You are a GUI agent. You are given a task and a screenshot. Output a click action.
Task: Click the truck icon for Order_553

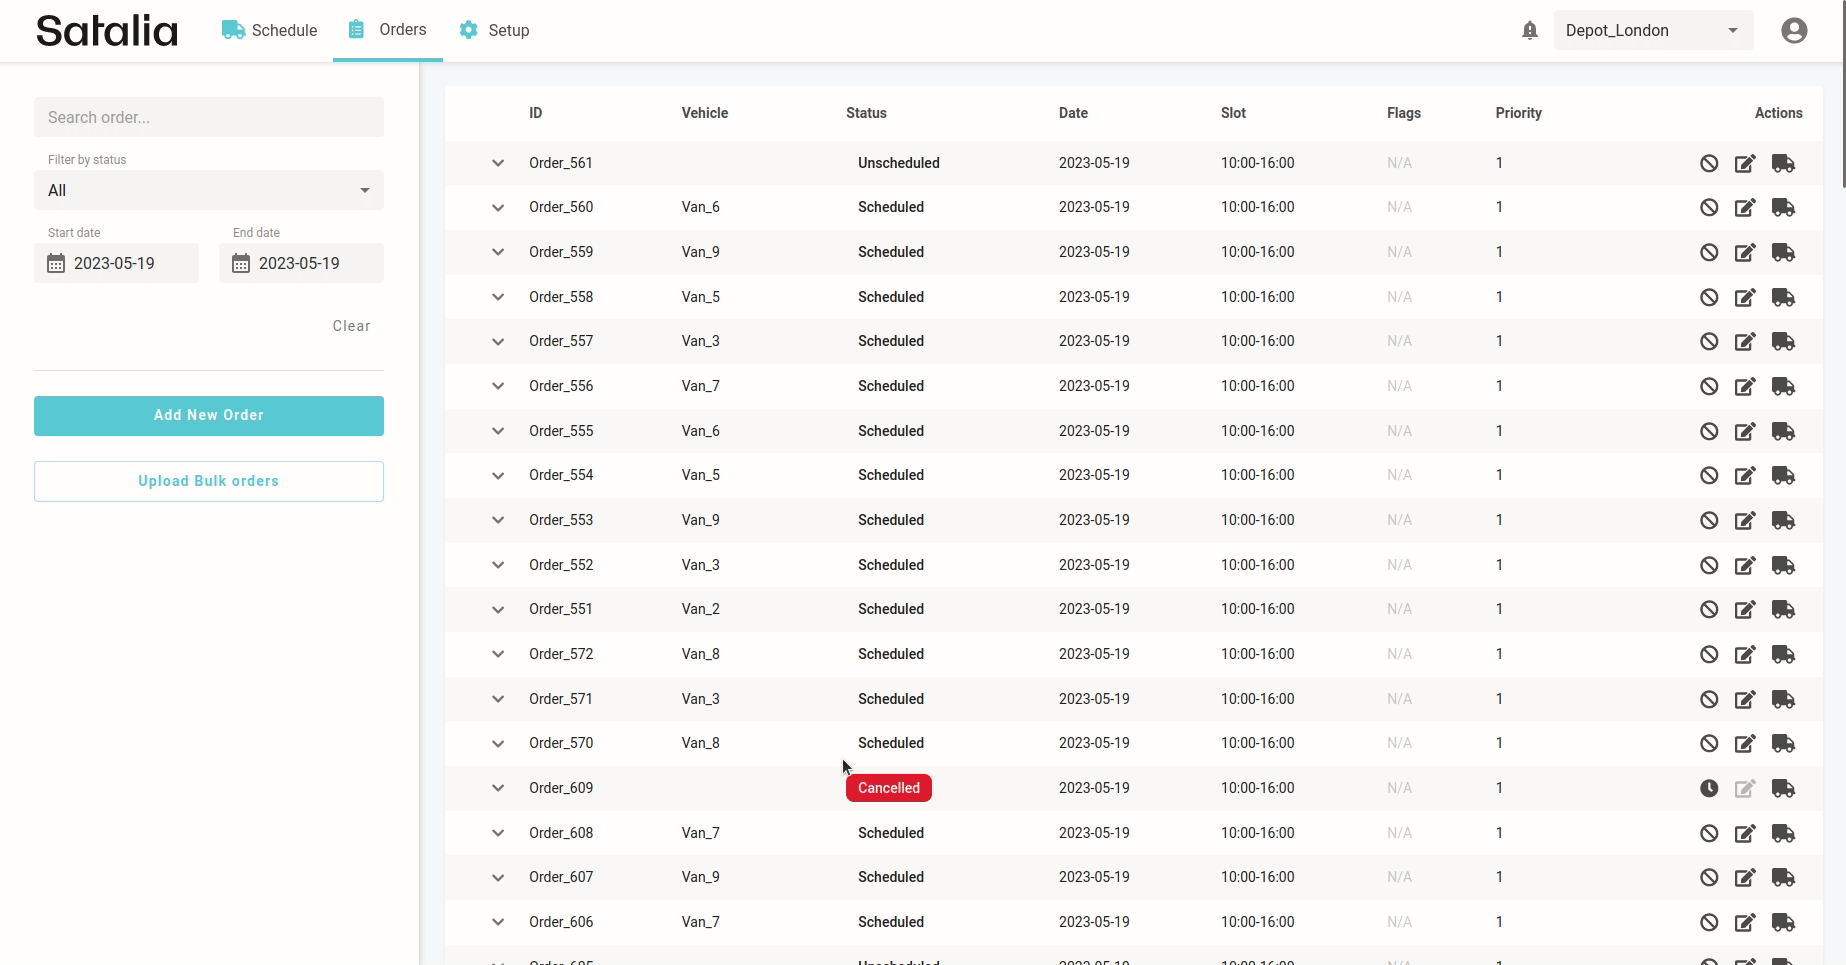1783,521
